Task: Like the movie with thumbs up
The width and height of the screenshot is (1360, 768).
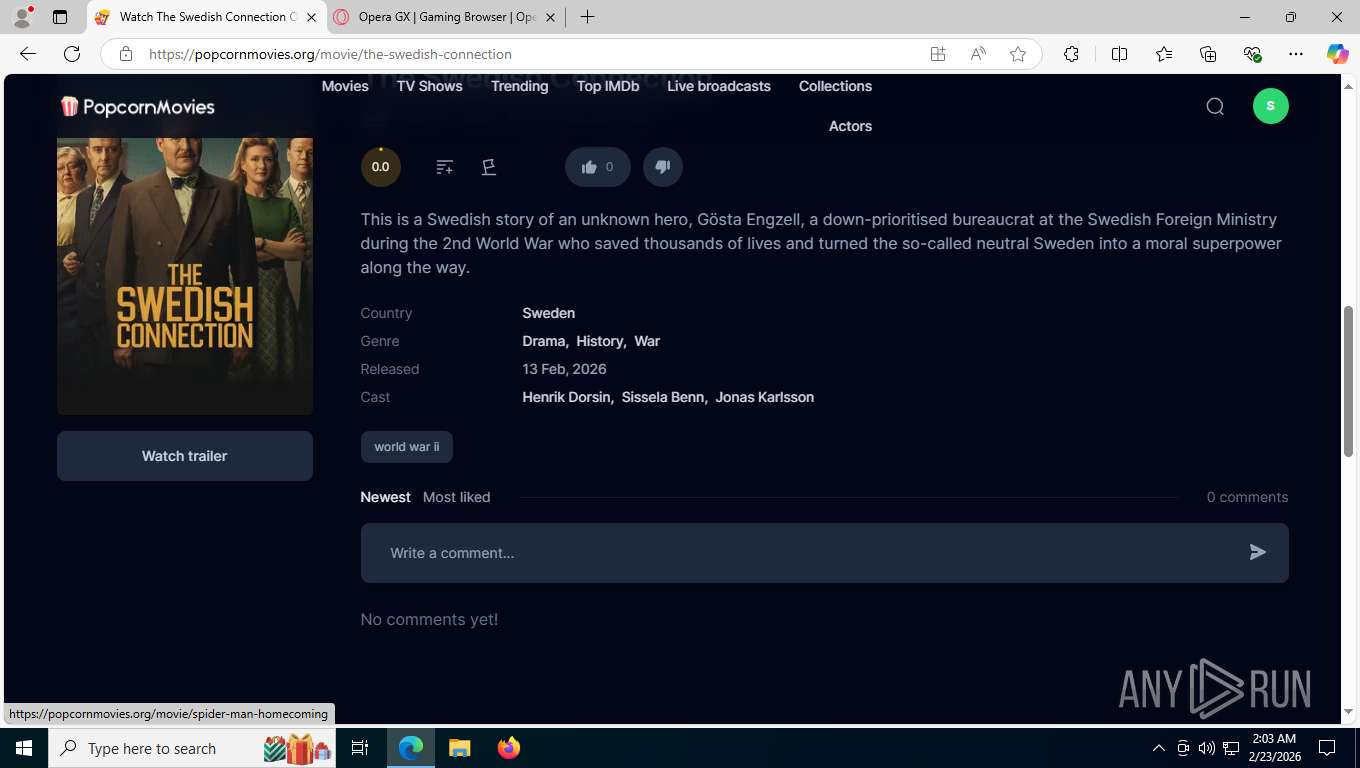Action: click(x=598, y=167)
